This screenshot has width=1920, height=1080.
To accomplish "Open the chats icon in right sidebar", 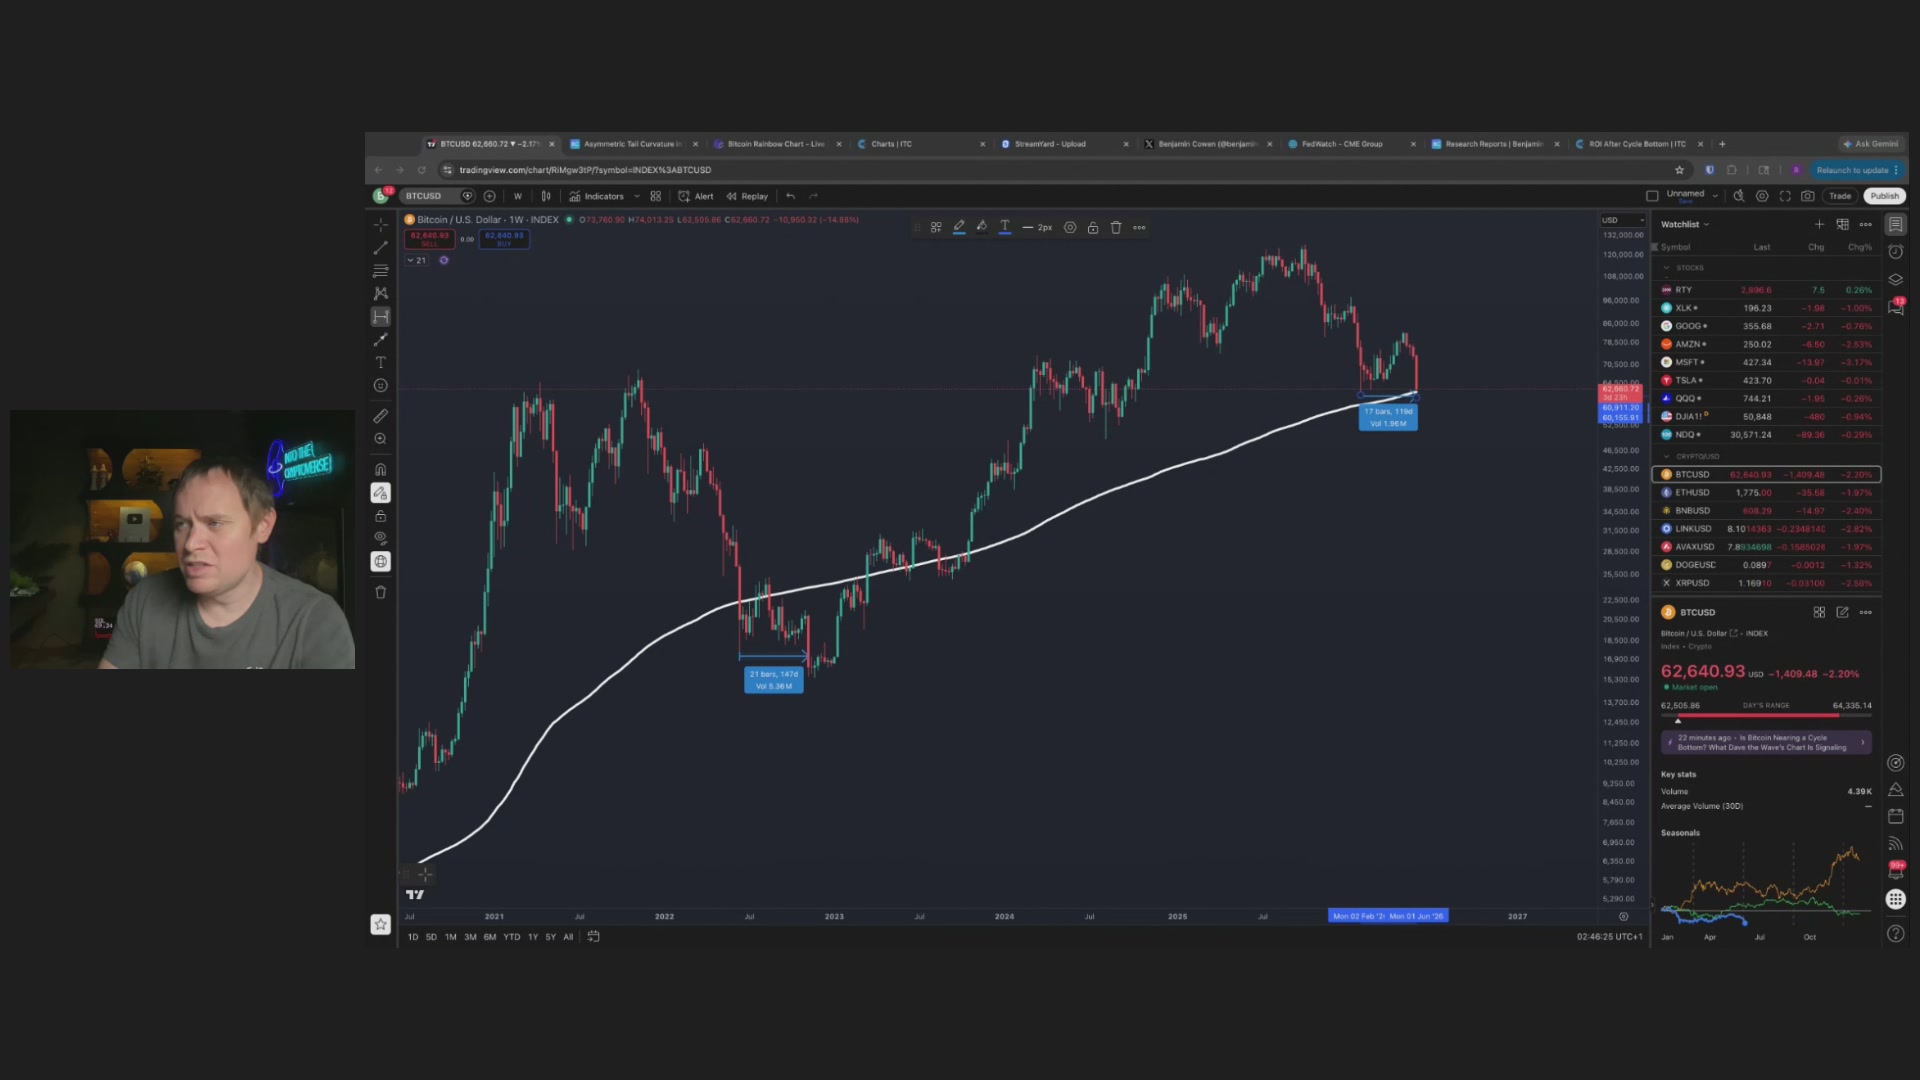I will click(x=1895, y=307).
